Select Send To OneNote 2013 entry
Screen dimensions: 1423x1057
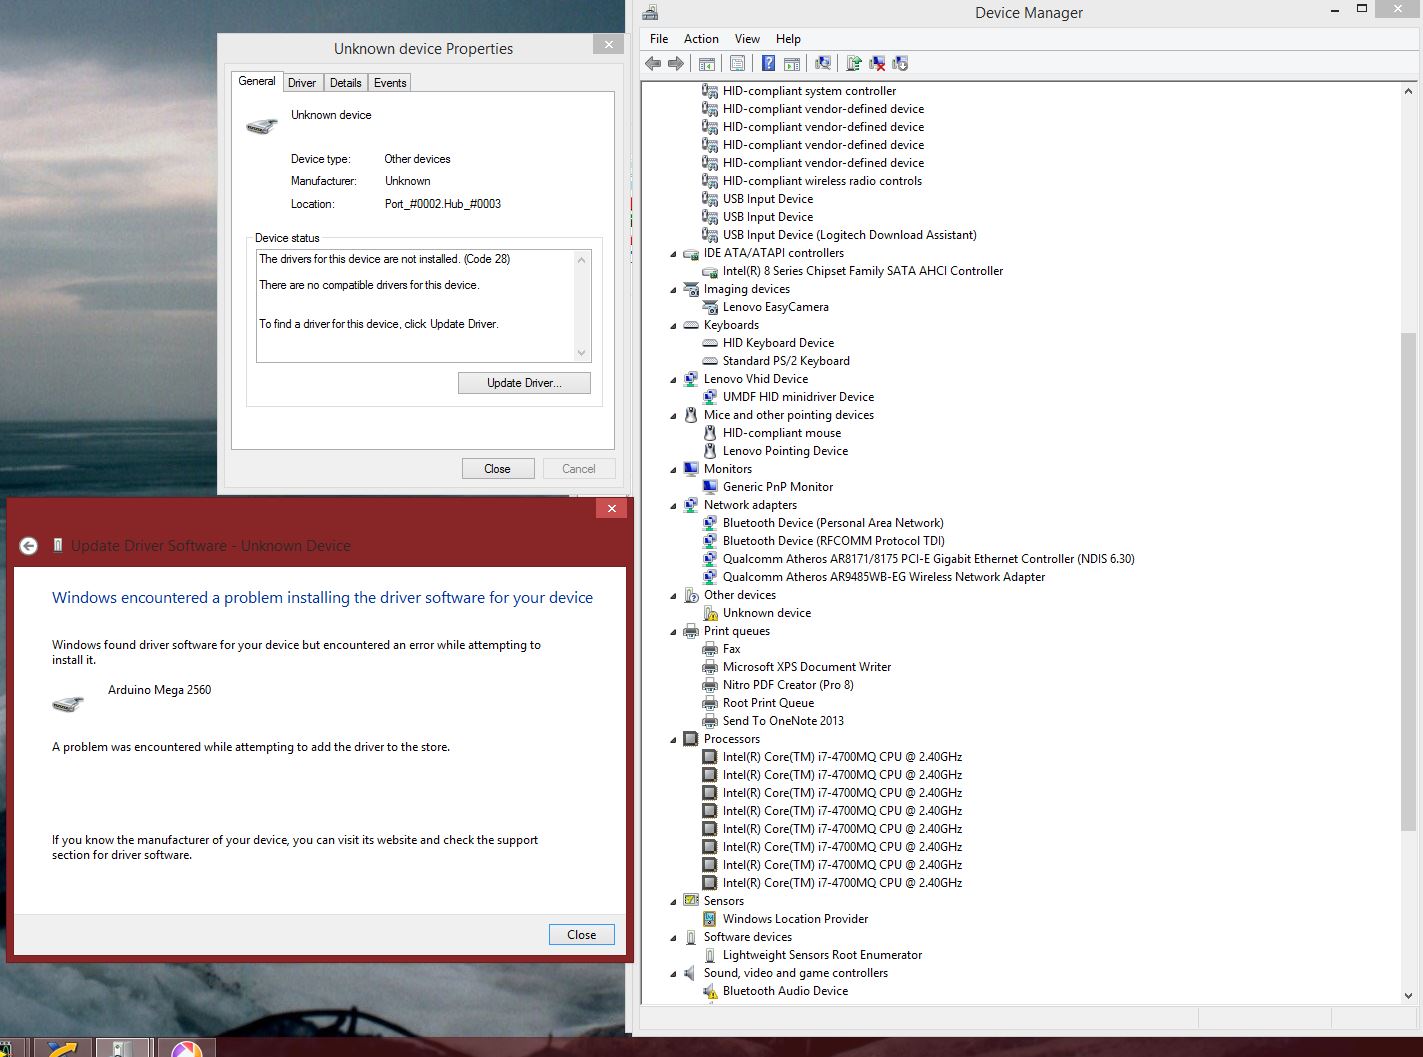[x=783, y=721]
